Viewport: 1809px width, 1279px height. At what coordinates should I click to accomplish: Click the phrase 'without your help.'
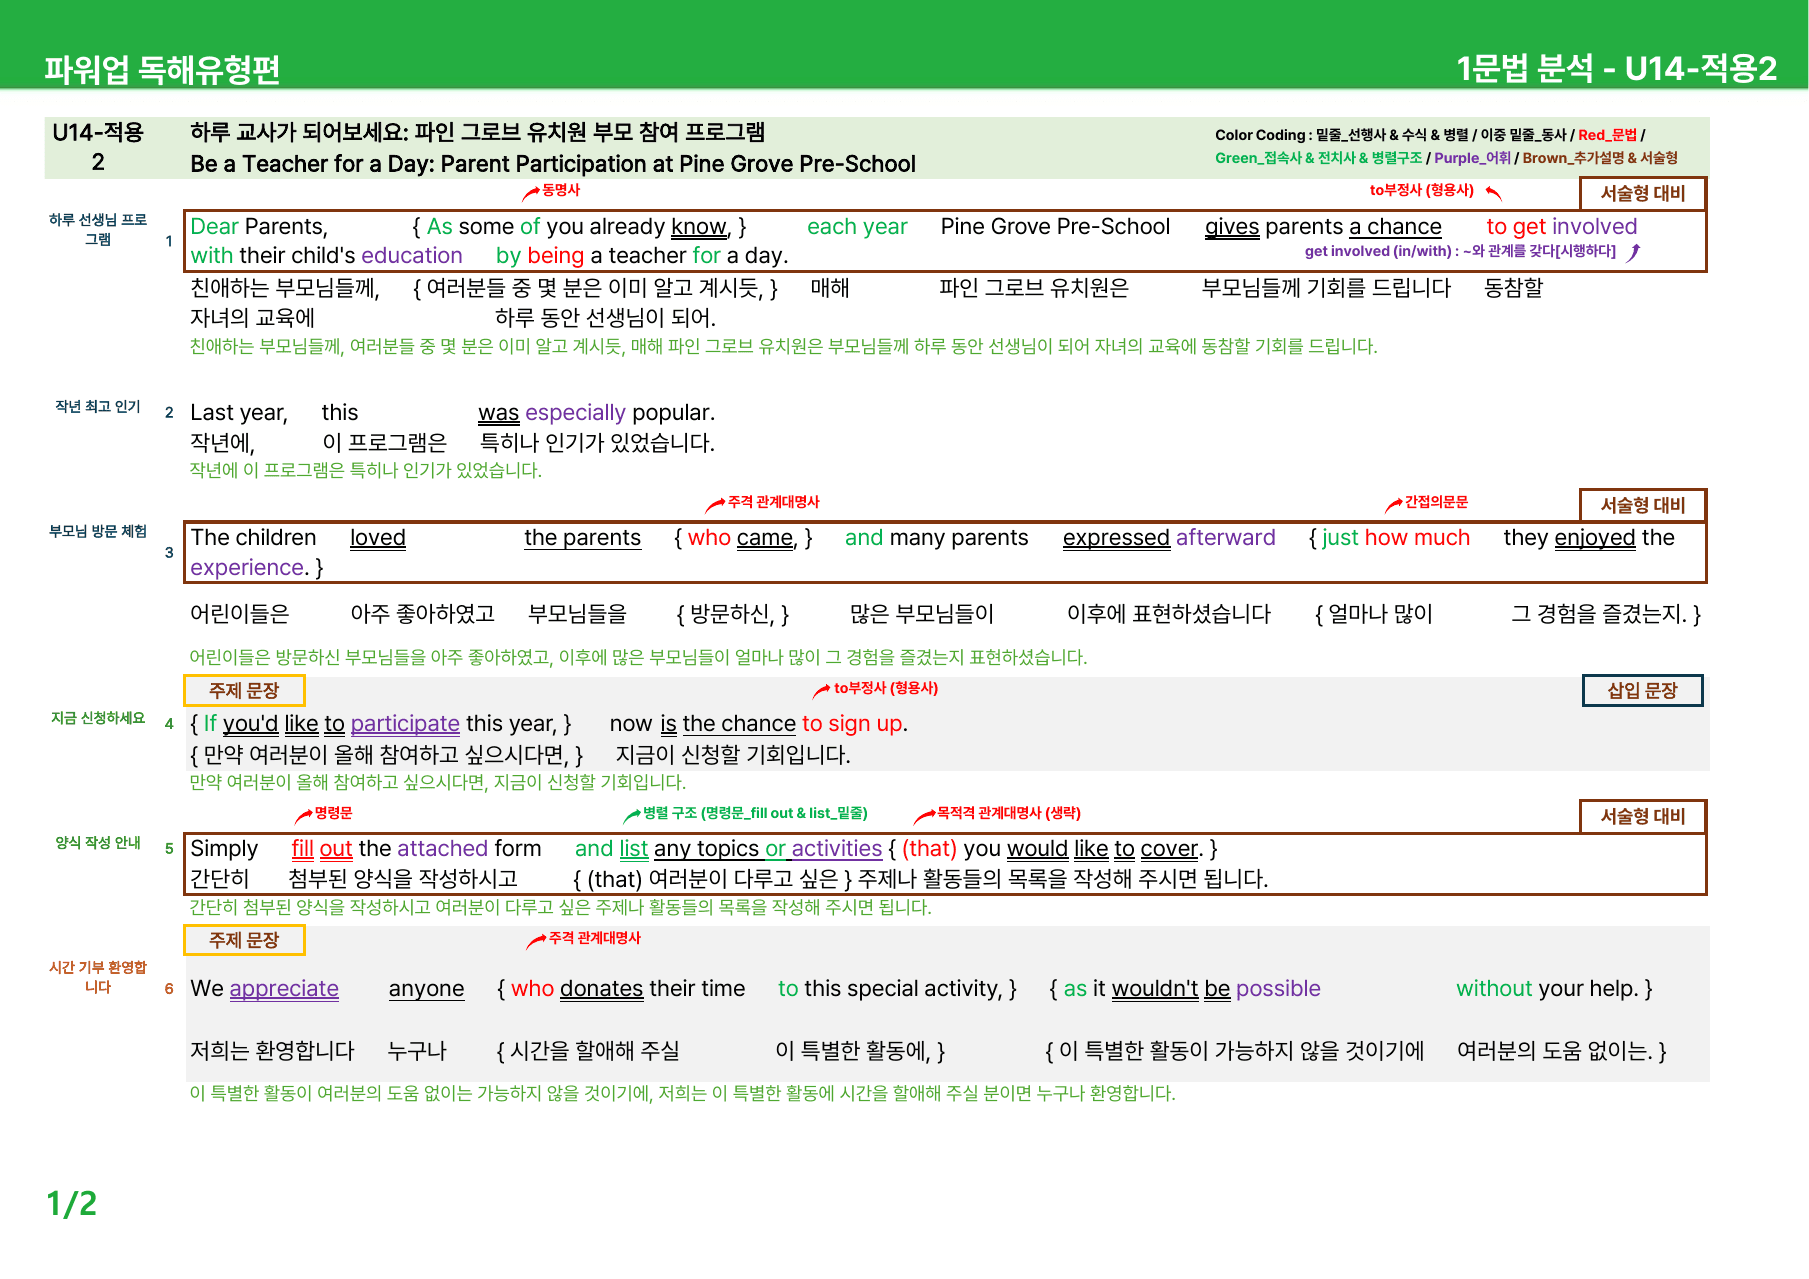tap(1547, 989)
